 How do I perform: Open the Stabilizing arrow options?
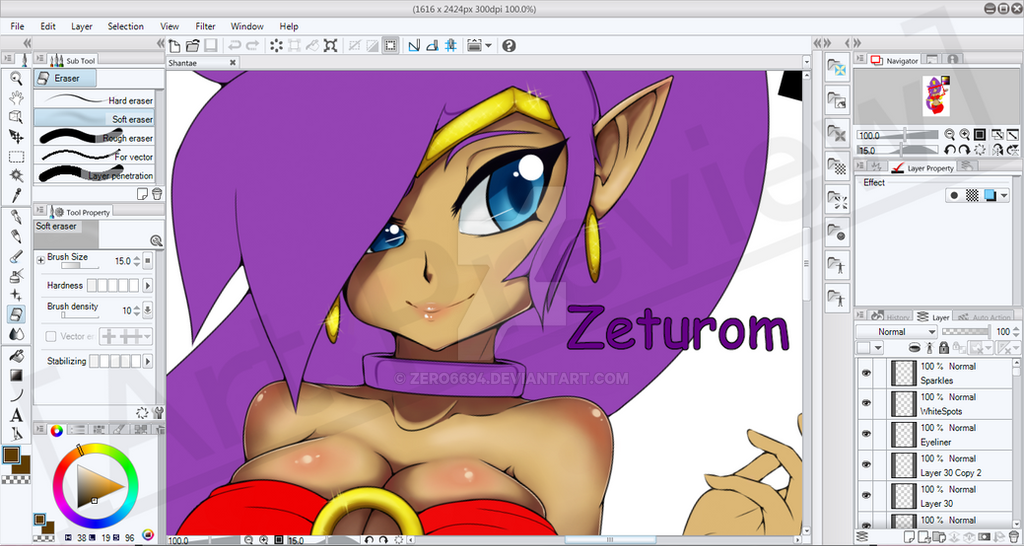(x=148, y=361)
